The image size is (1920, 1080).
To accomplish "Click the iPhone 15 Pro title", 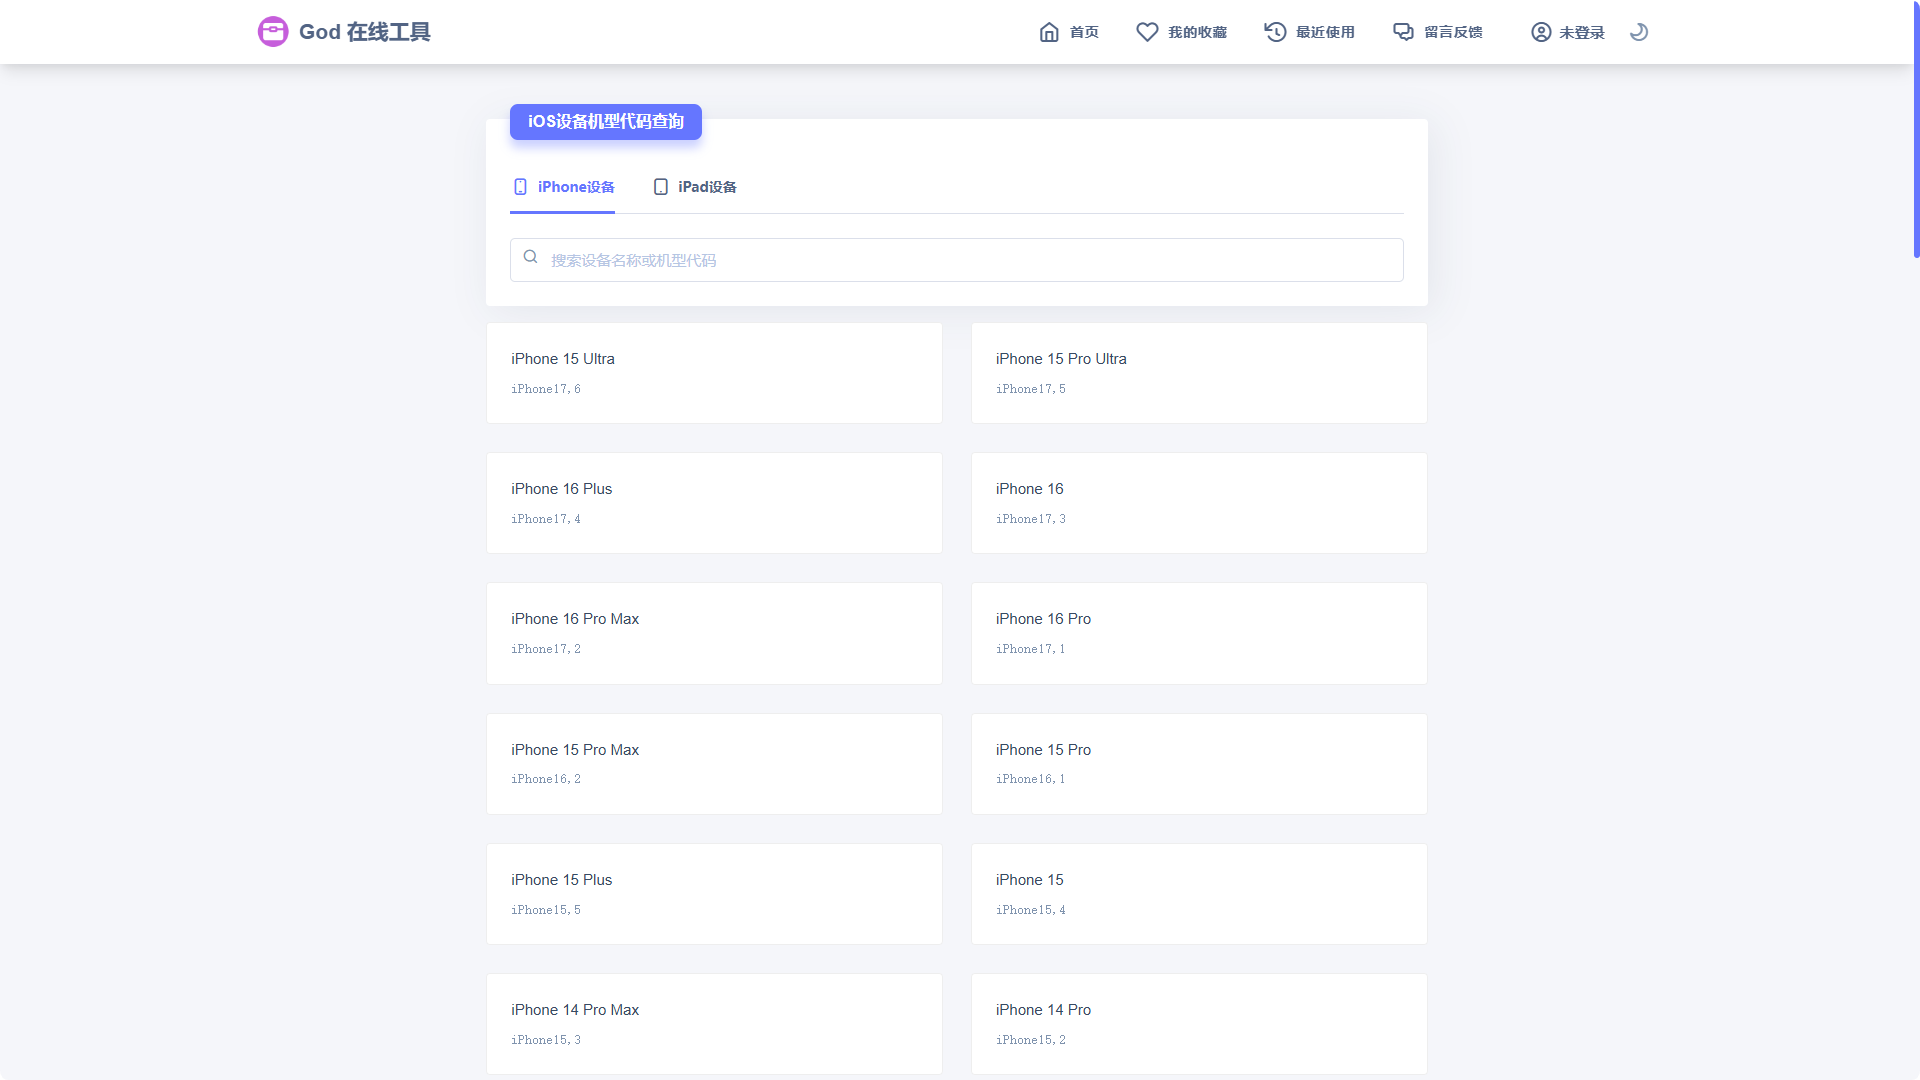I will pyautogui.click(x=1043, y=750).
